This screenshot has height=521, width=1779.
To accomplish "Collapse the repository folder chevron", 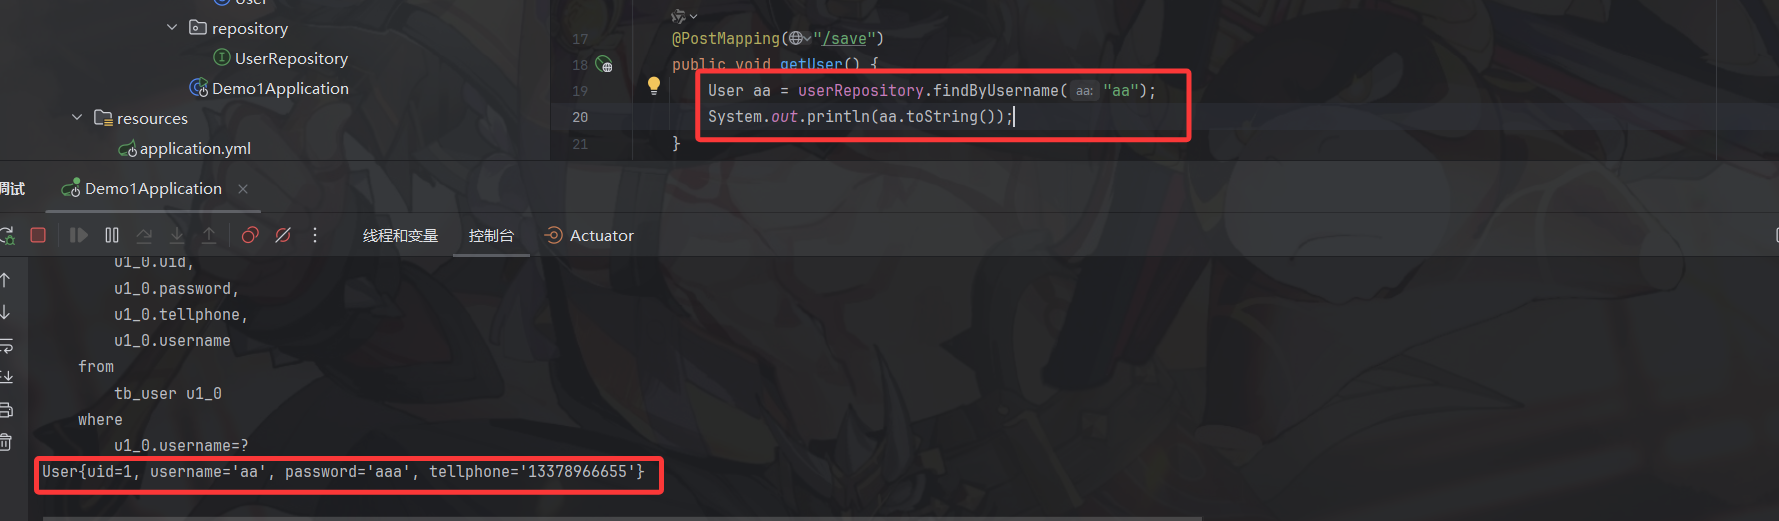I will [x=172, y=28].
